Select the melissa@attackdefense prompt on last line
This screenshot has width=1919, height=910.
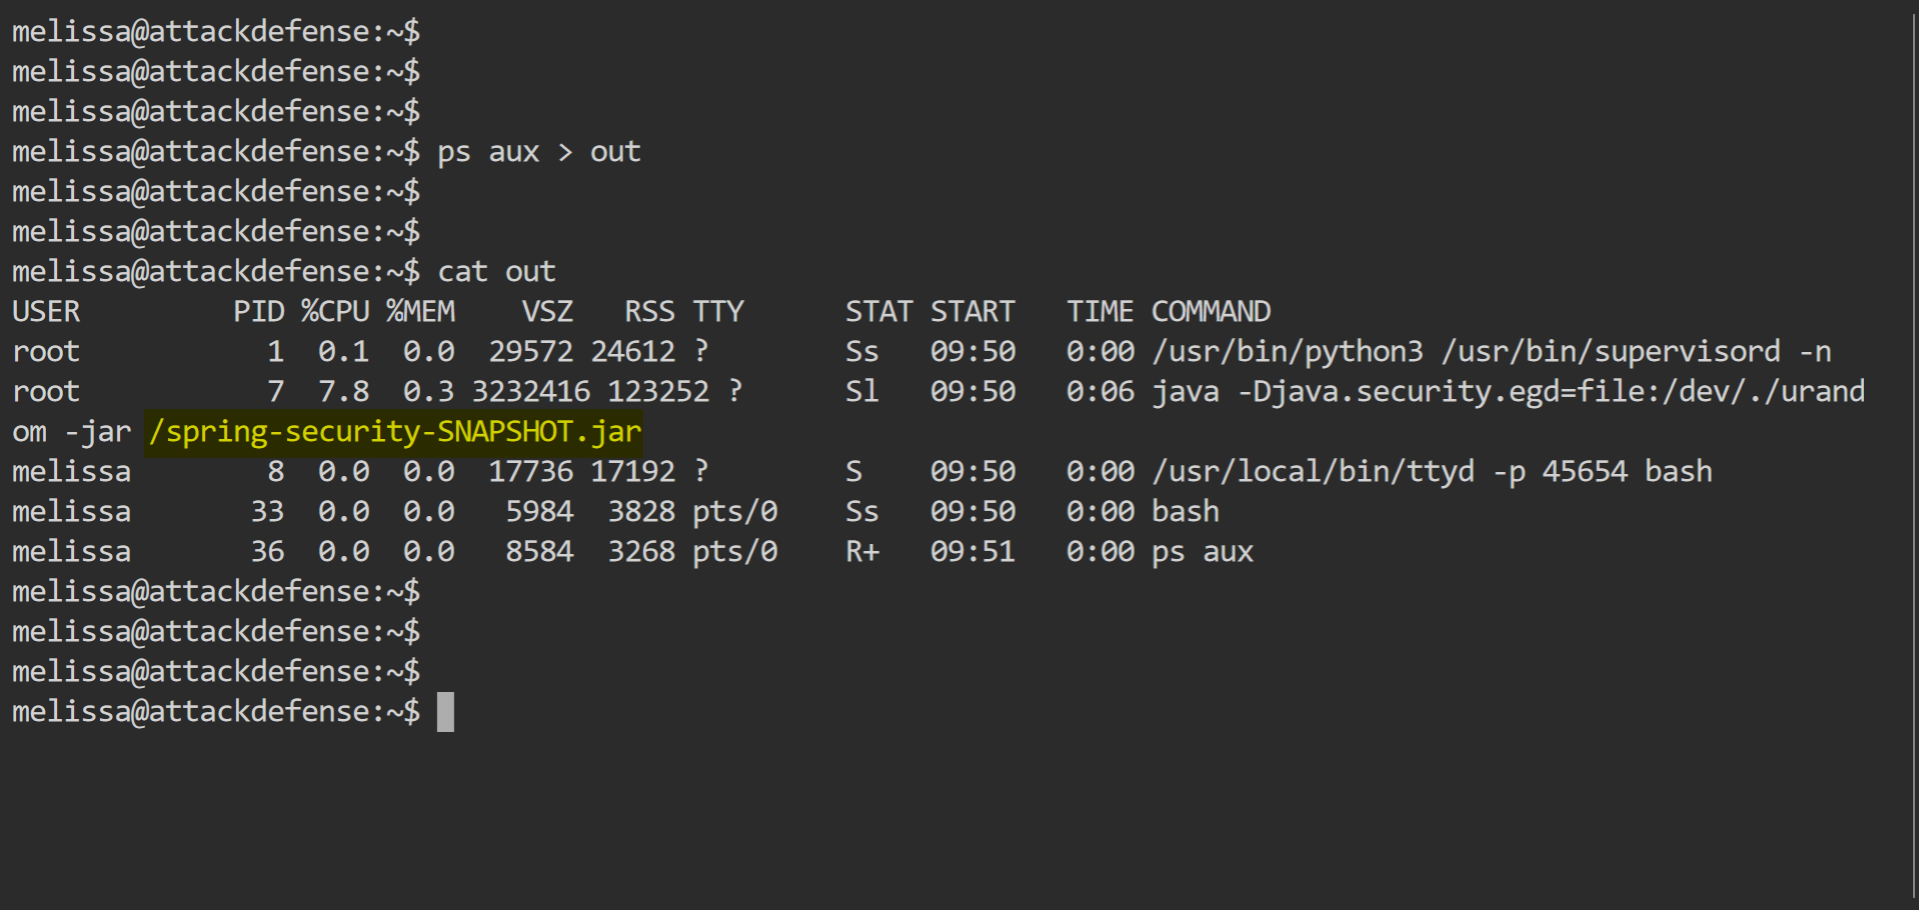215,711
